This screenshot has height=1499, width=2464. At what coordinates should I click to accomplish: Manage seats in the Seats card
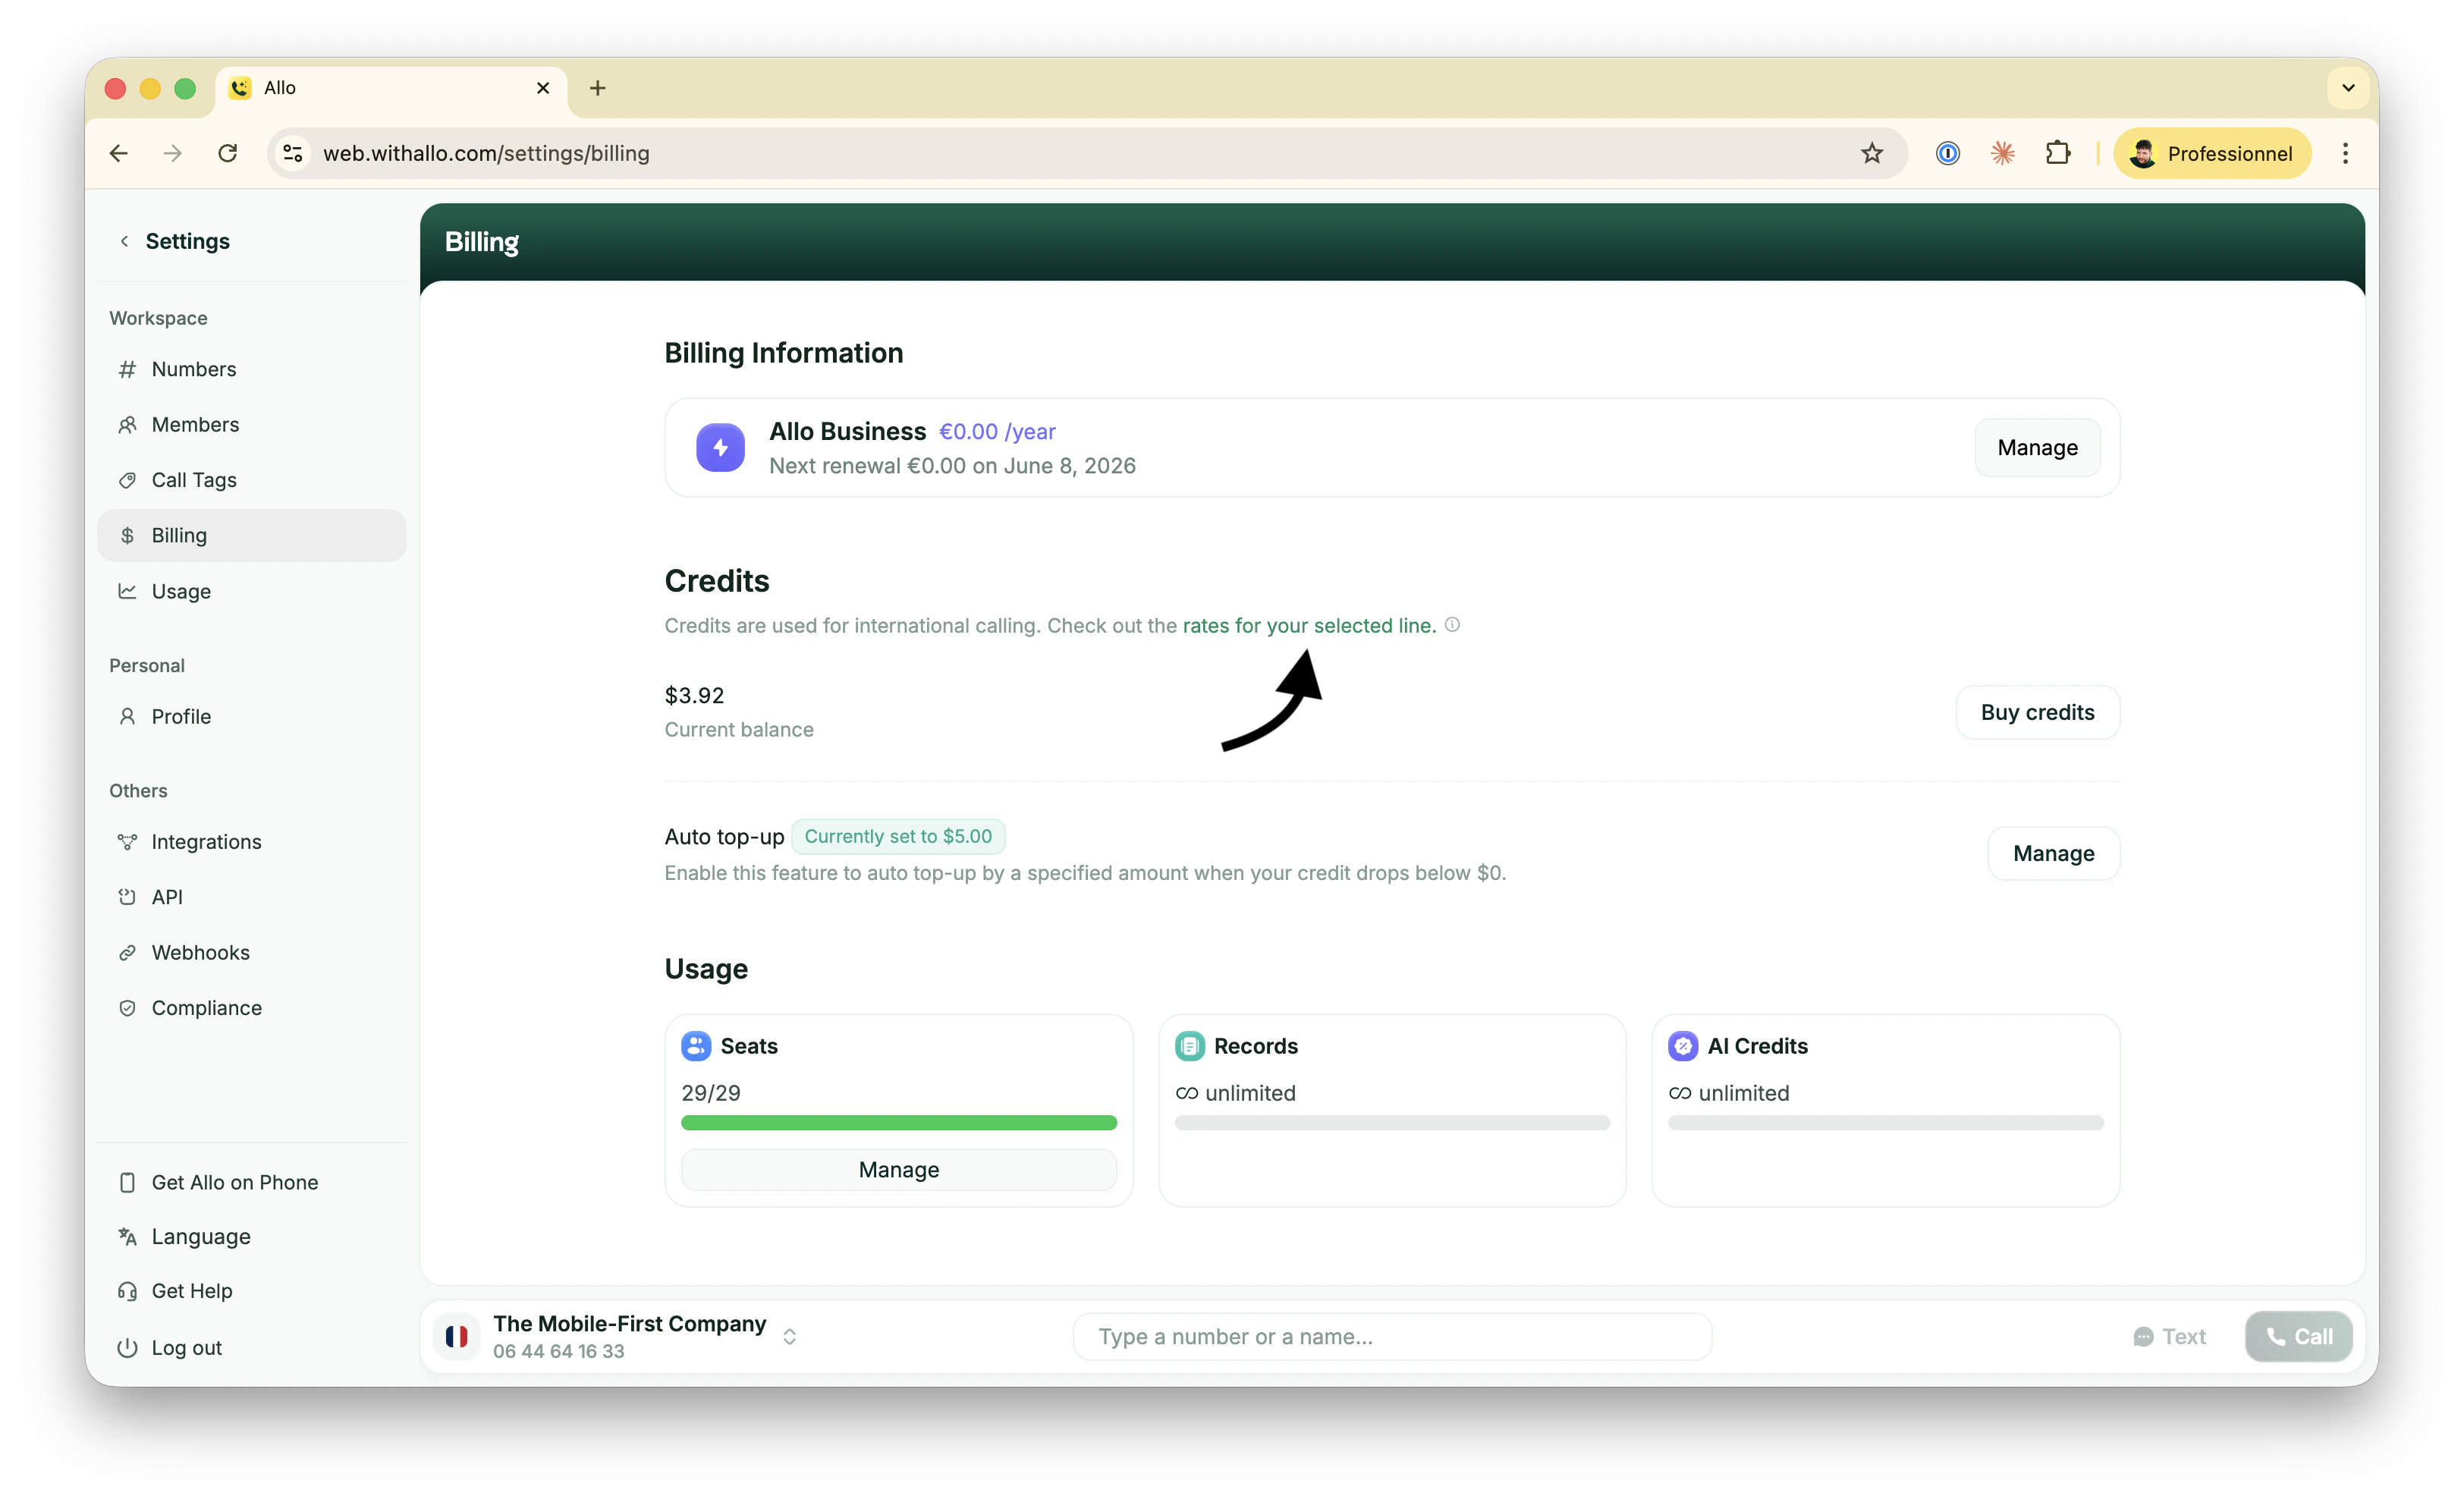[898, 1169]
